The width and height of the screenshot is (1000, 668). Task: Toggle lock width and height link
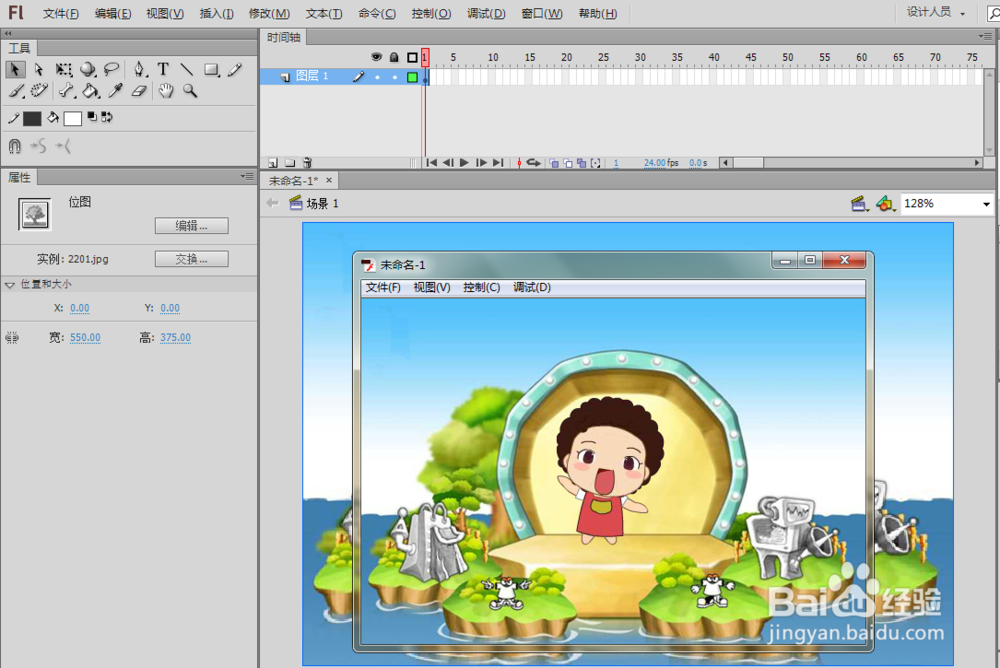(12, 338)
